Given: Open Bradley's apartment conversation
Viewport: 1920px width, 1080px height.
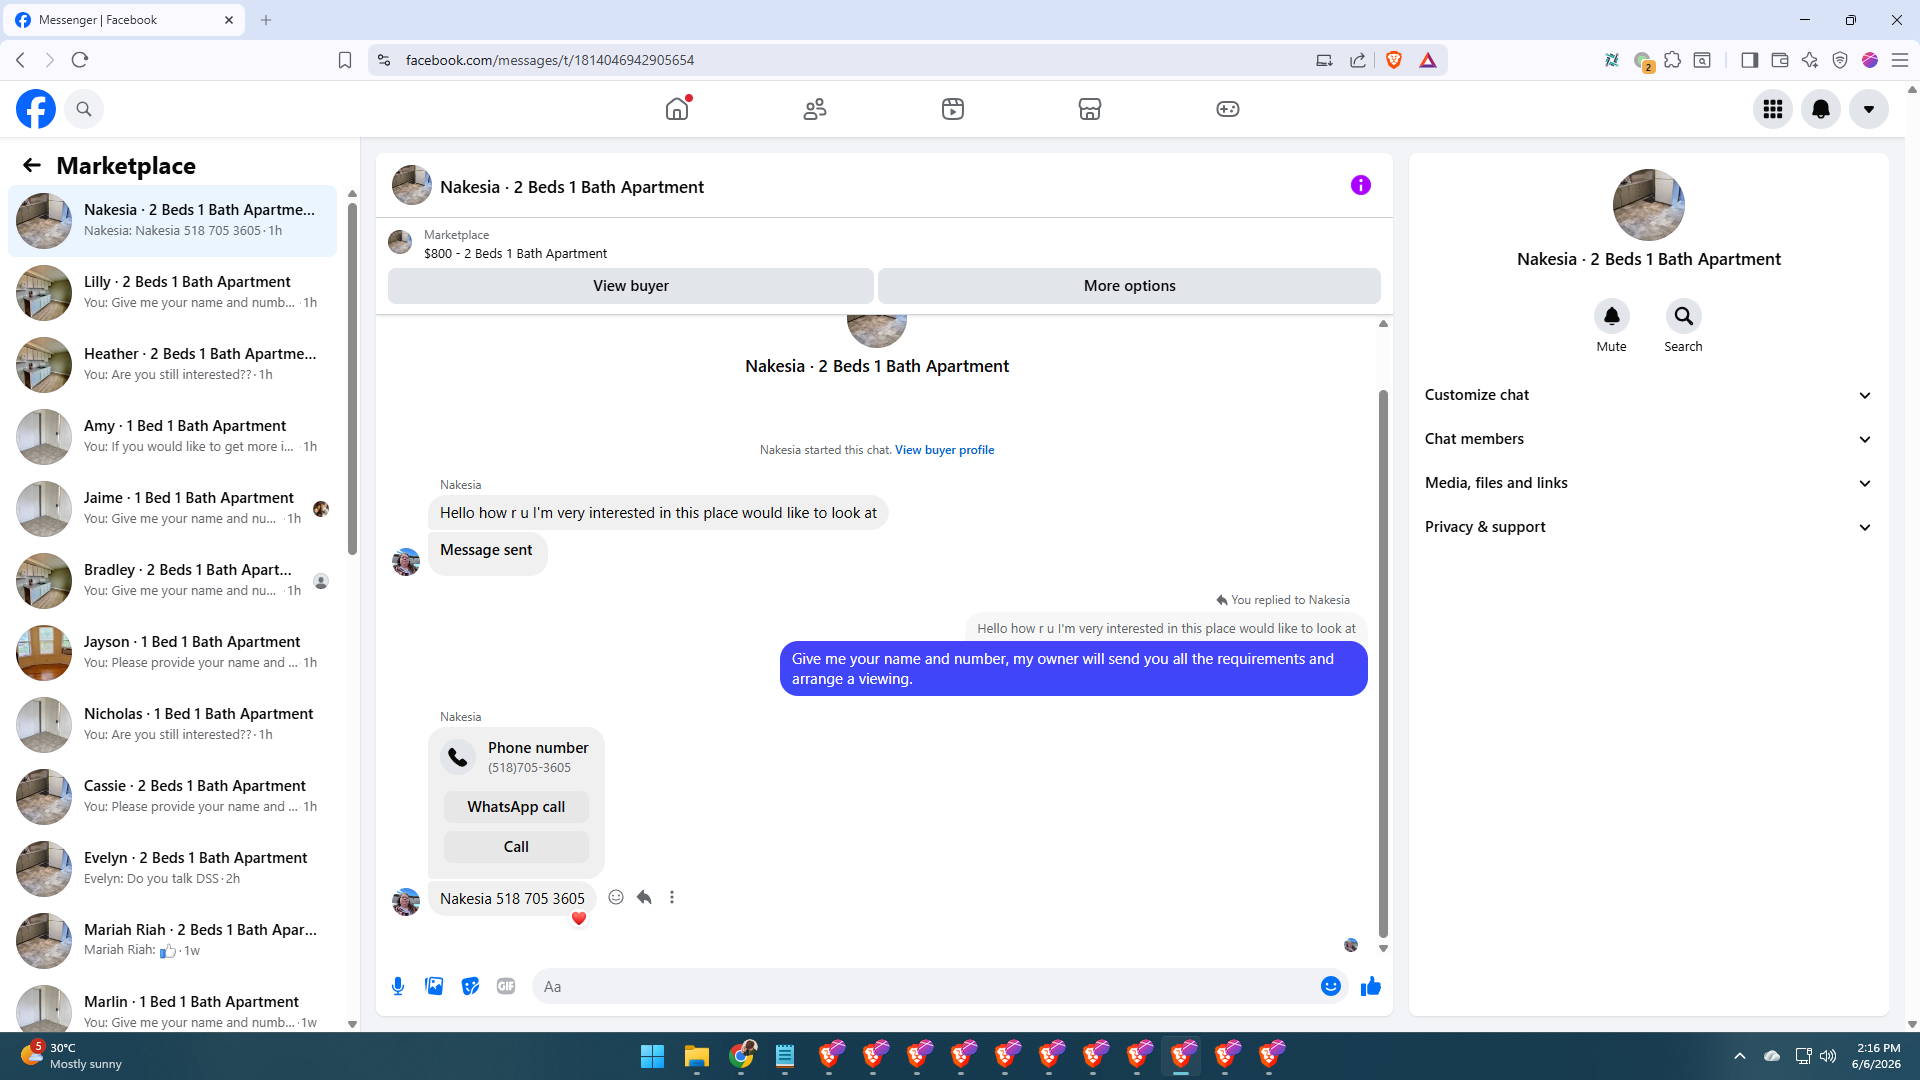Looking at the screenshot, I should [172, 581].
